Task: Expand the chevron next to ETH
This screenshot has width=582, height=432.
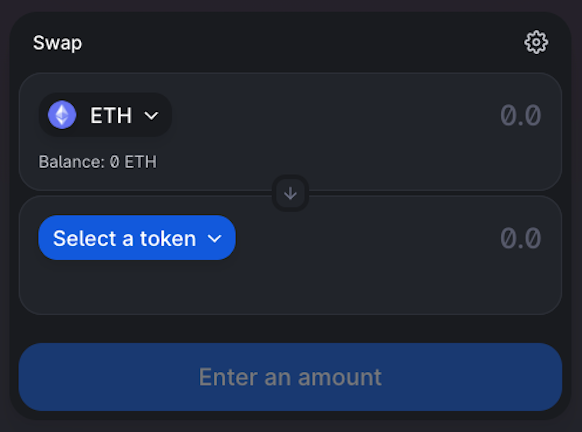Action: [151, 116]
